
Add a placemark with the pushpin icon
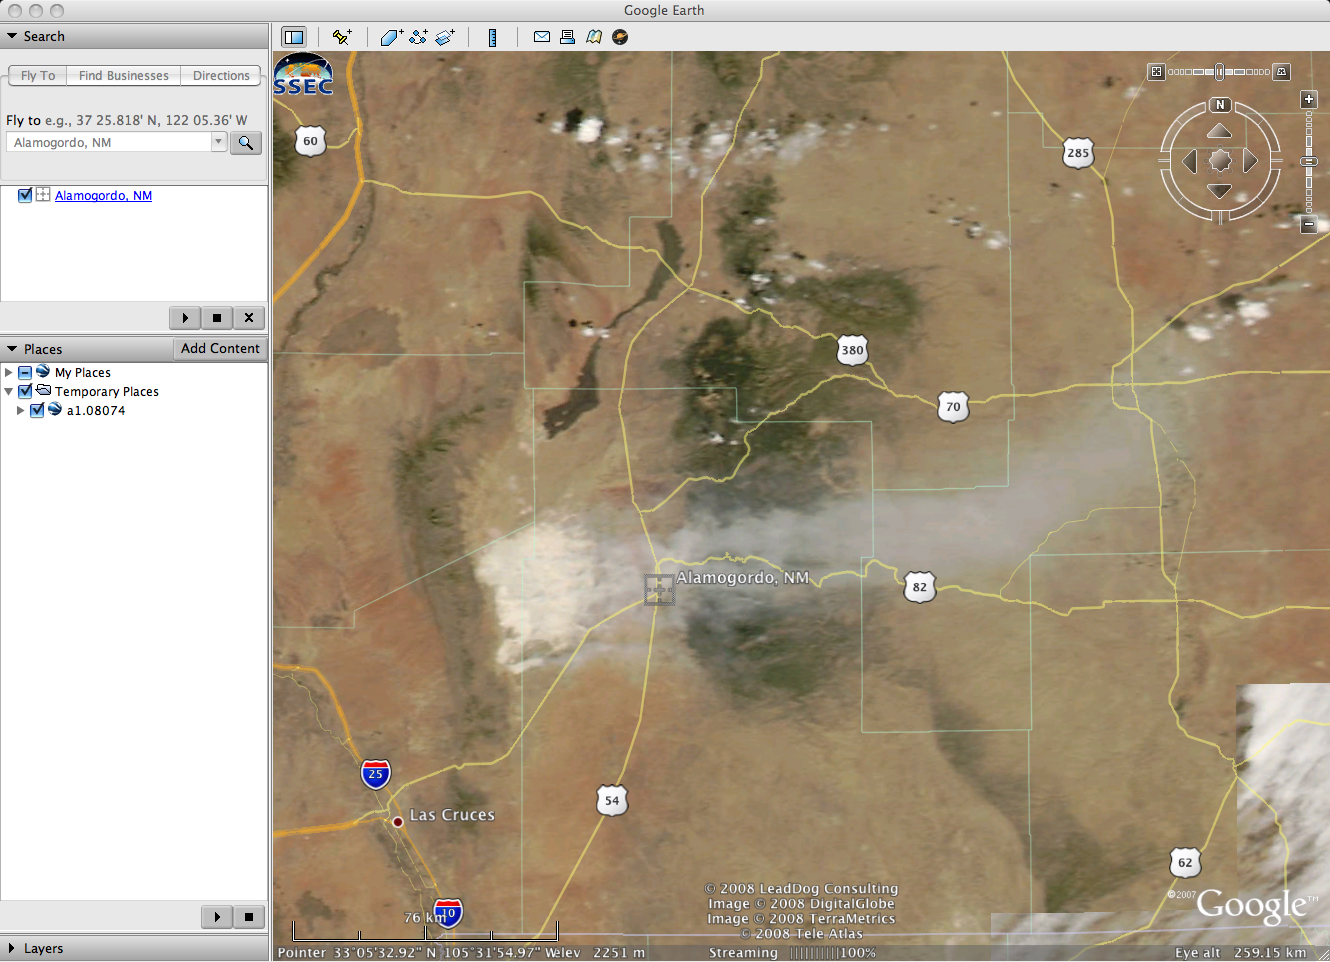(342, 37)
